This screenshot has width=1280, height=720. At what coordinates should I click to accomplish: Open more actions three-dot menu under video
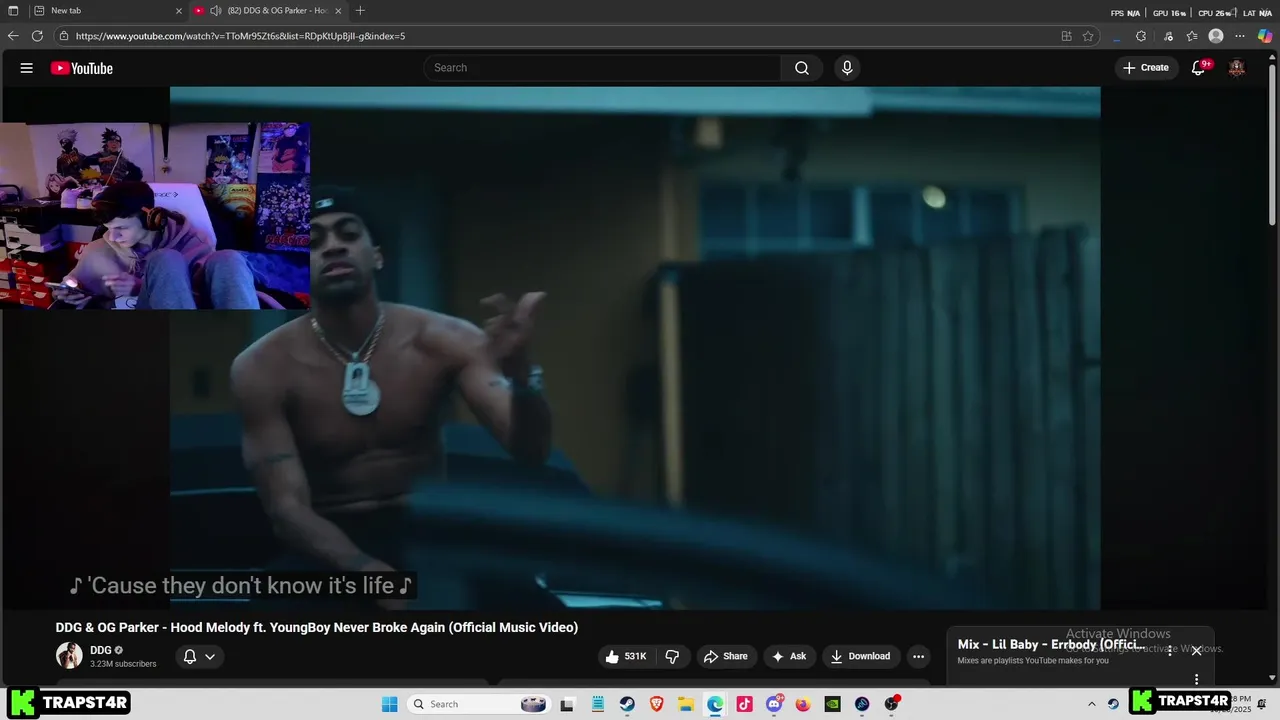[918, 657]
